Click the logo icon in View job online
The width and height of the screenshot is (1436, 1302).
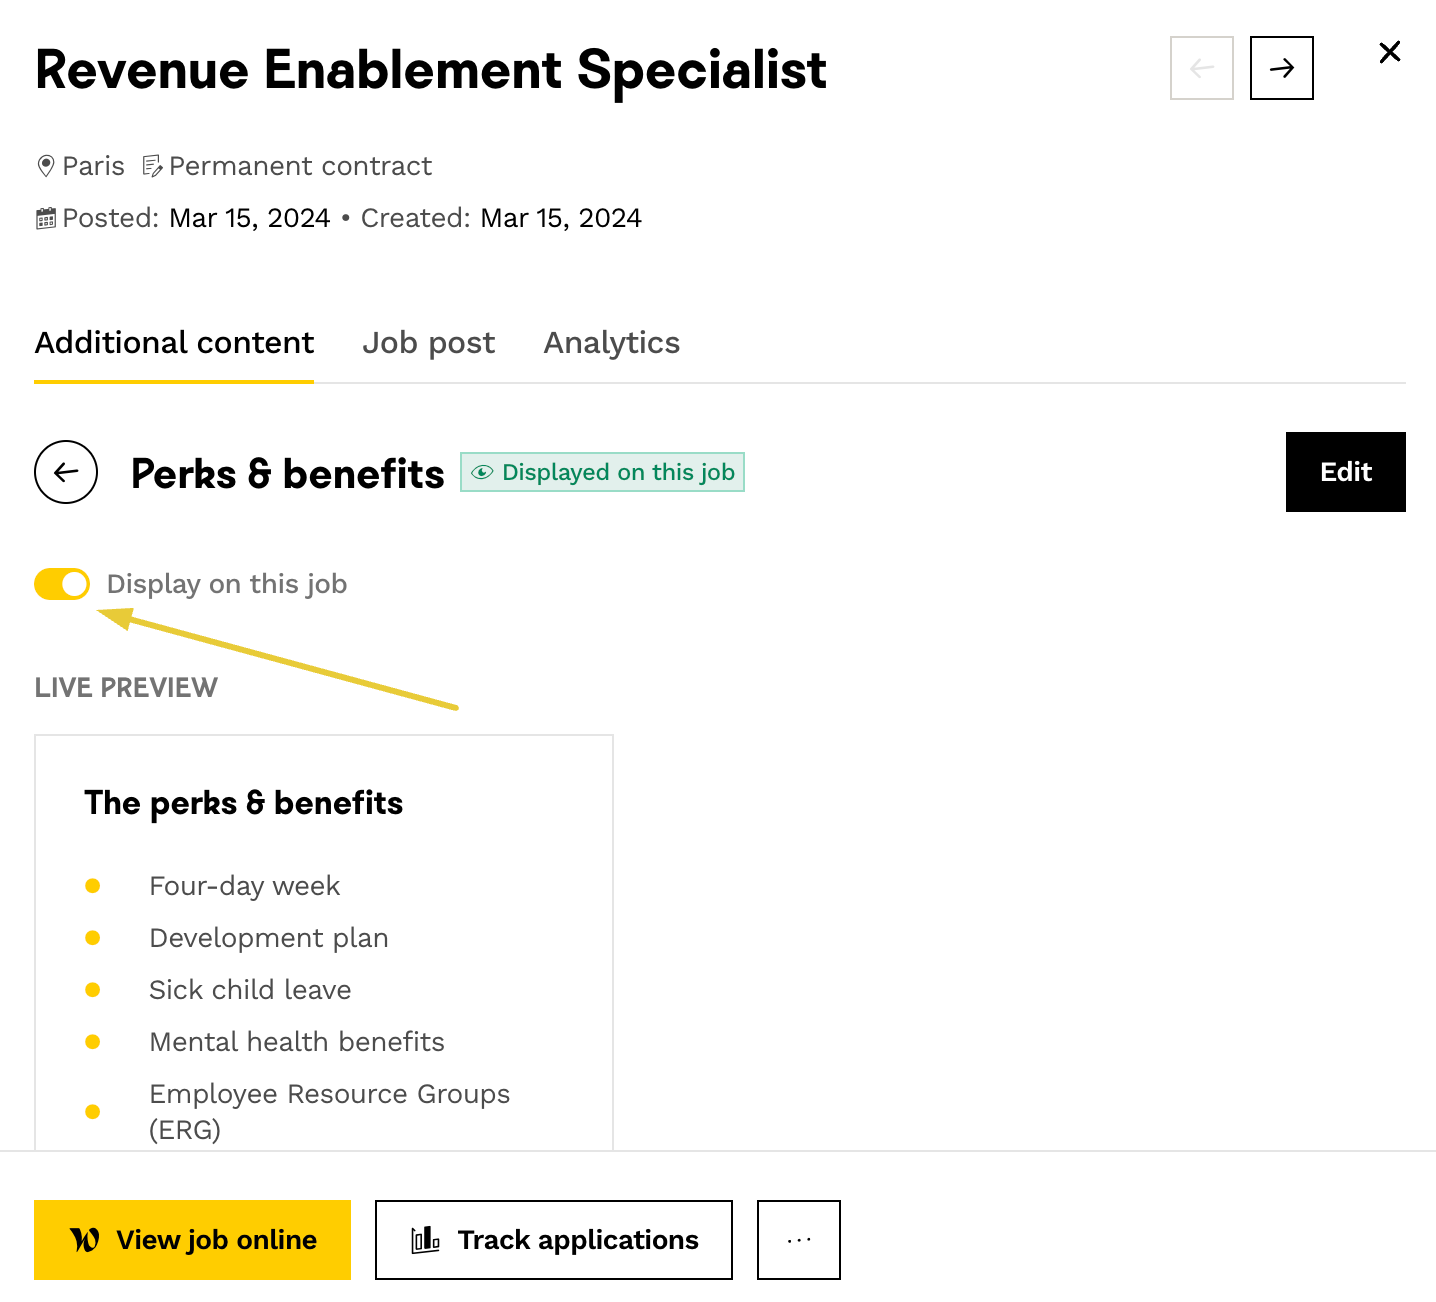[85, 1240]
